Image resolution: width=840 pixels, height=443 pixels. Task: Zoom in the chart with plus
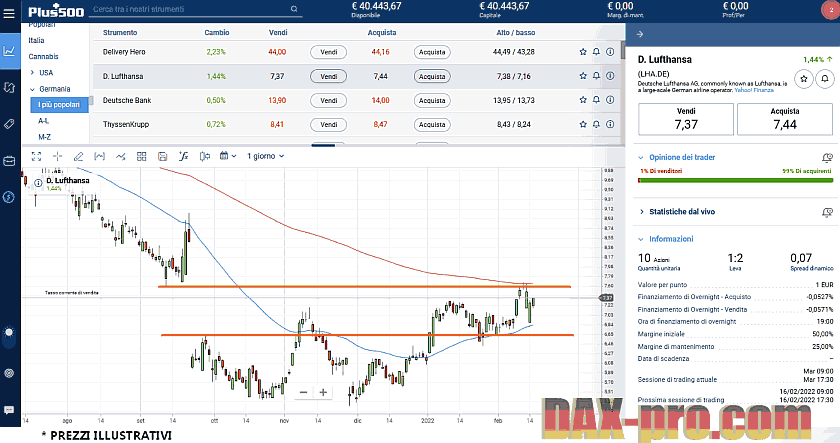pyautogui.click(x=323, y=393)
